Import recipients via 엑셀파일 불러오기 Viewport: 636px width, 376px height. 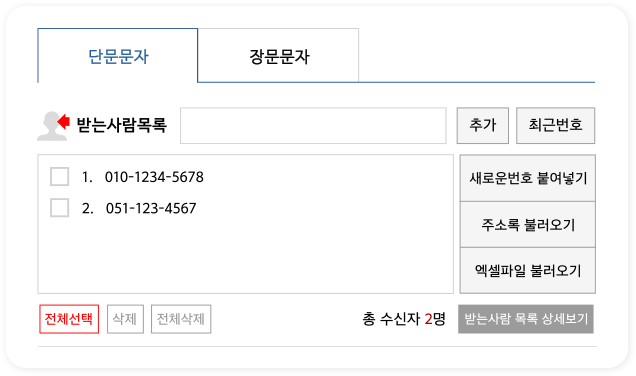tap(528, 271)
